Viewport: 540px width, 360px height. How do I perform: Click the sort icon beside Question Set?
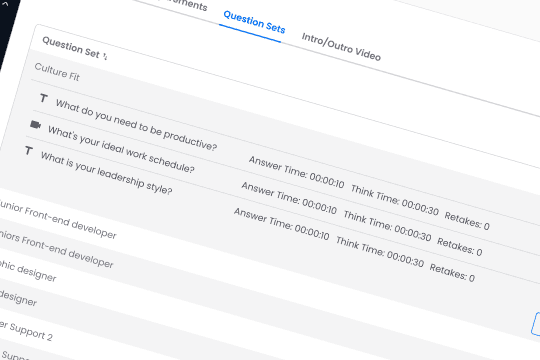(x=105, y=56)
